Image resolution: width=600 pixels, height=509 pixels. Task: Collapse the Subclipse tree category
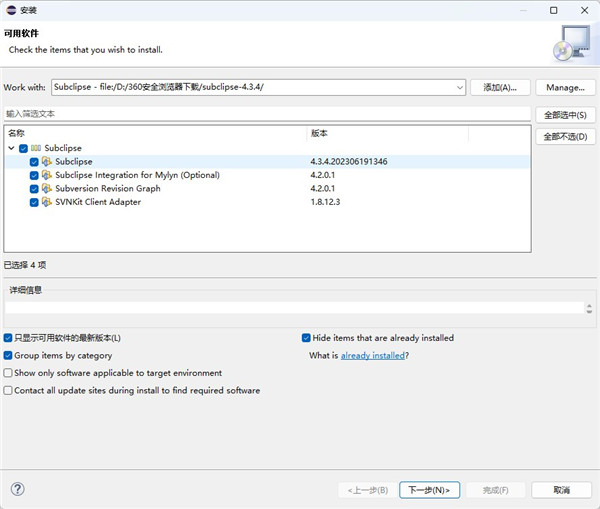(x=11, y=148)
